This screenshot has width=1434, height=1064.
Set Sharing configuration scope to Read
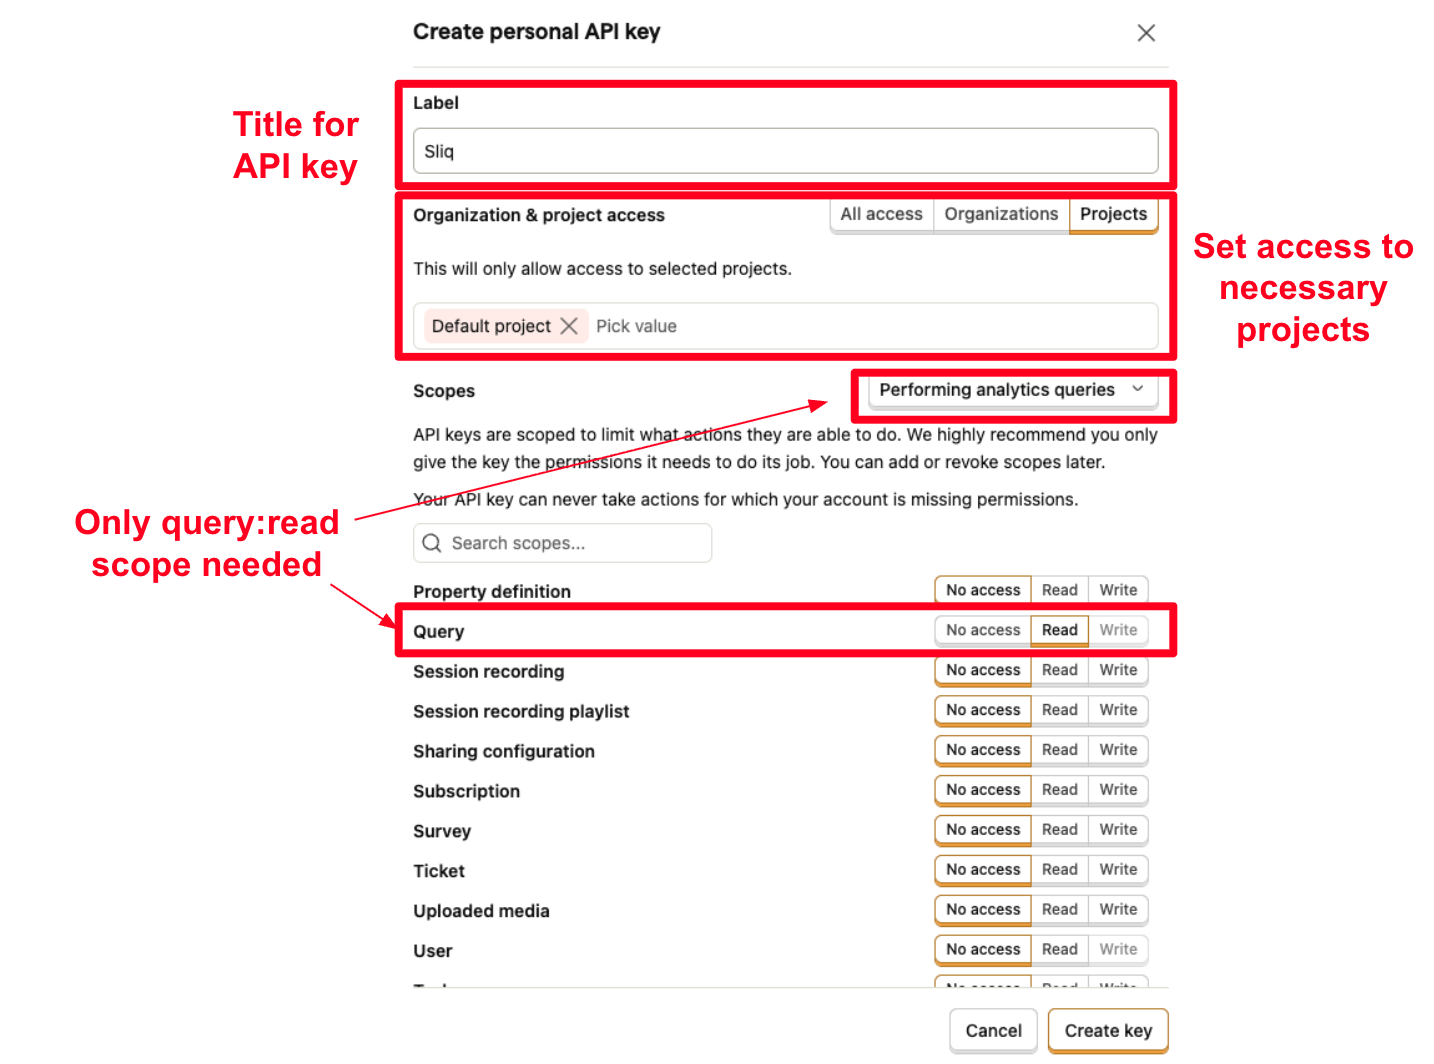pos(1059,750)
